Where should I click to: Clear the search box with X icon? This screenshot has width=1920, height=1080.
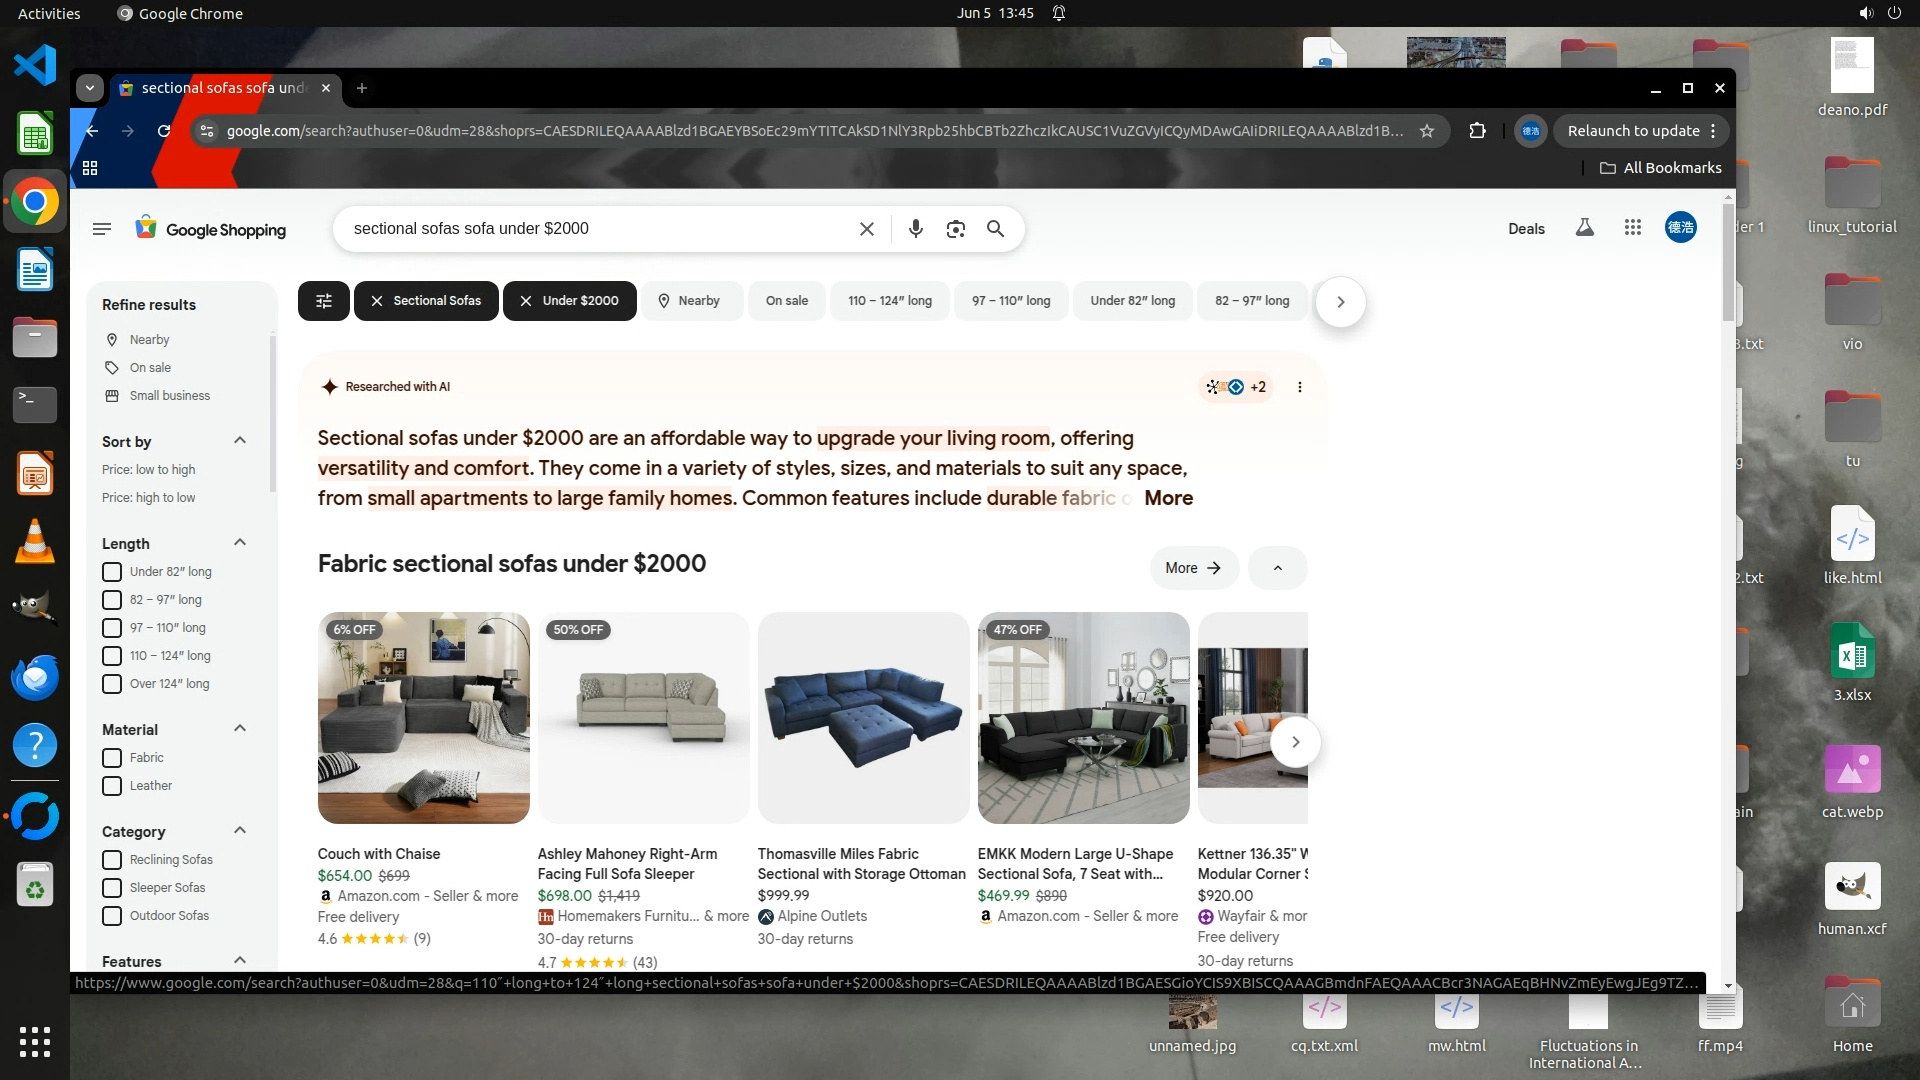coord(867,229)
